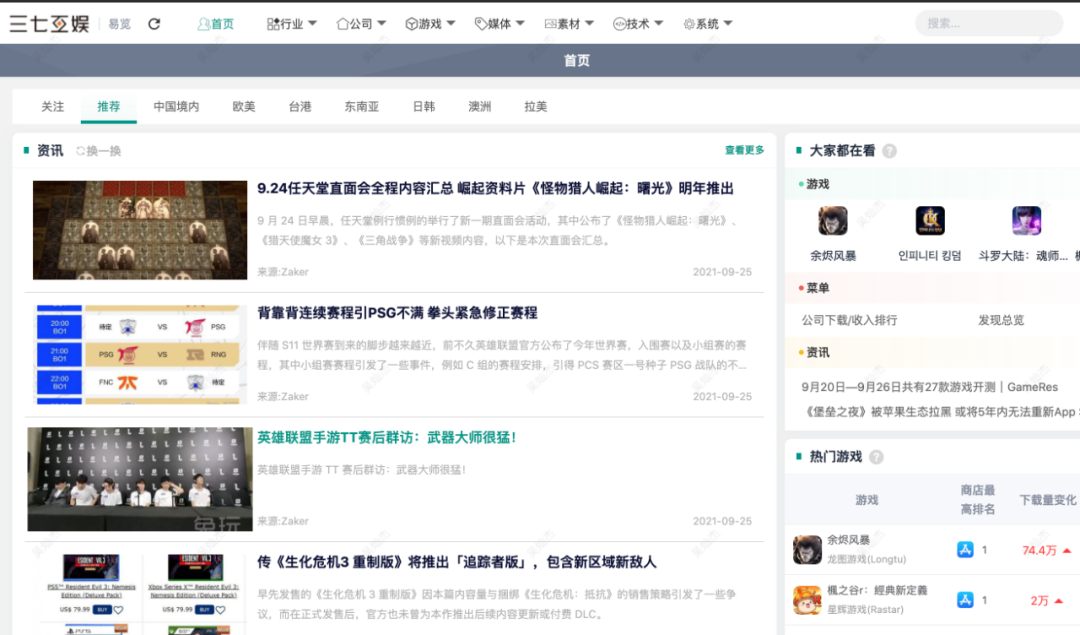
Task: Click 余烬风暴 icon in 热门游戏 table
Action: (x=807, y=550)
